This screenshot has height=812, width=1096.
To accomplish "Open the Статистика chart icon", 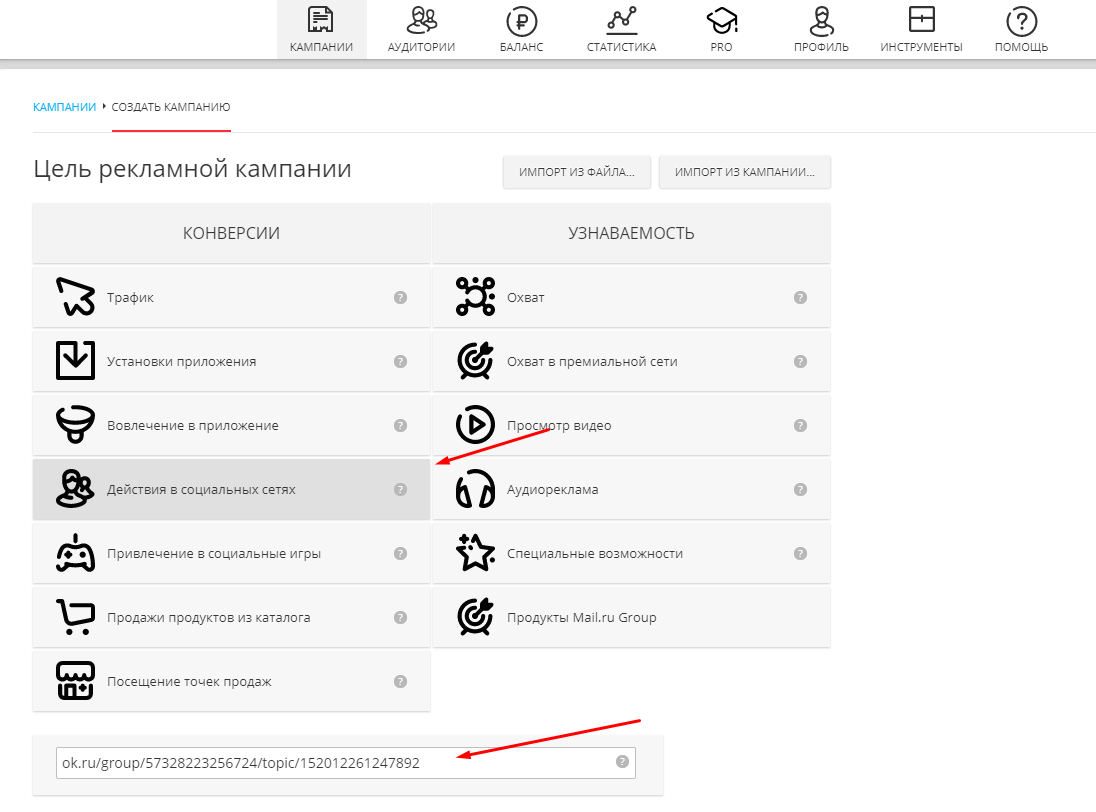I will click(x=621, y=20).
